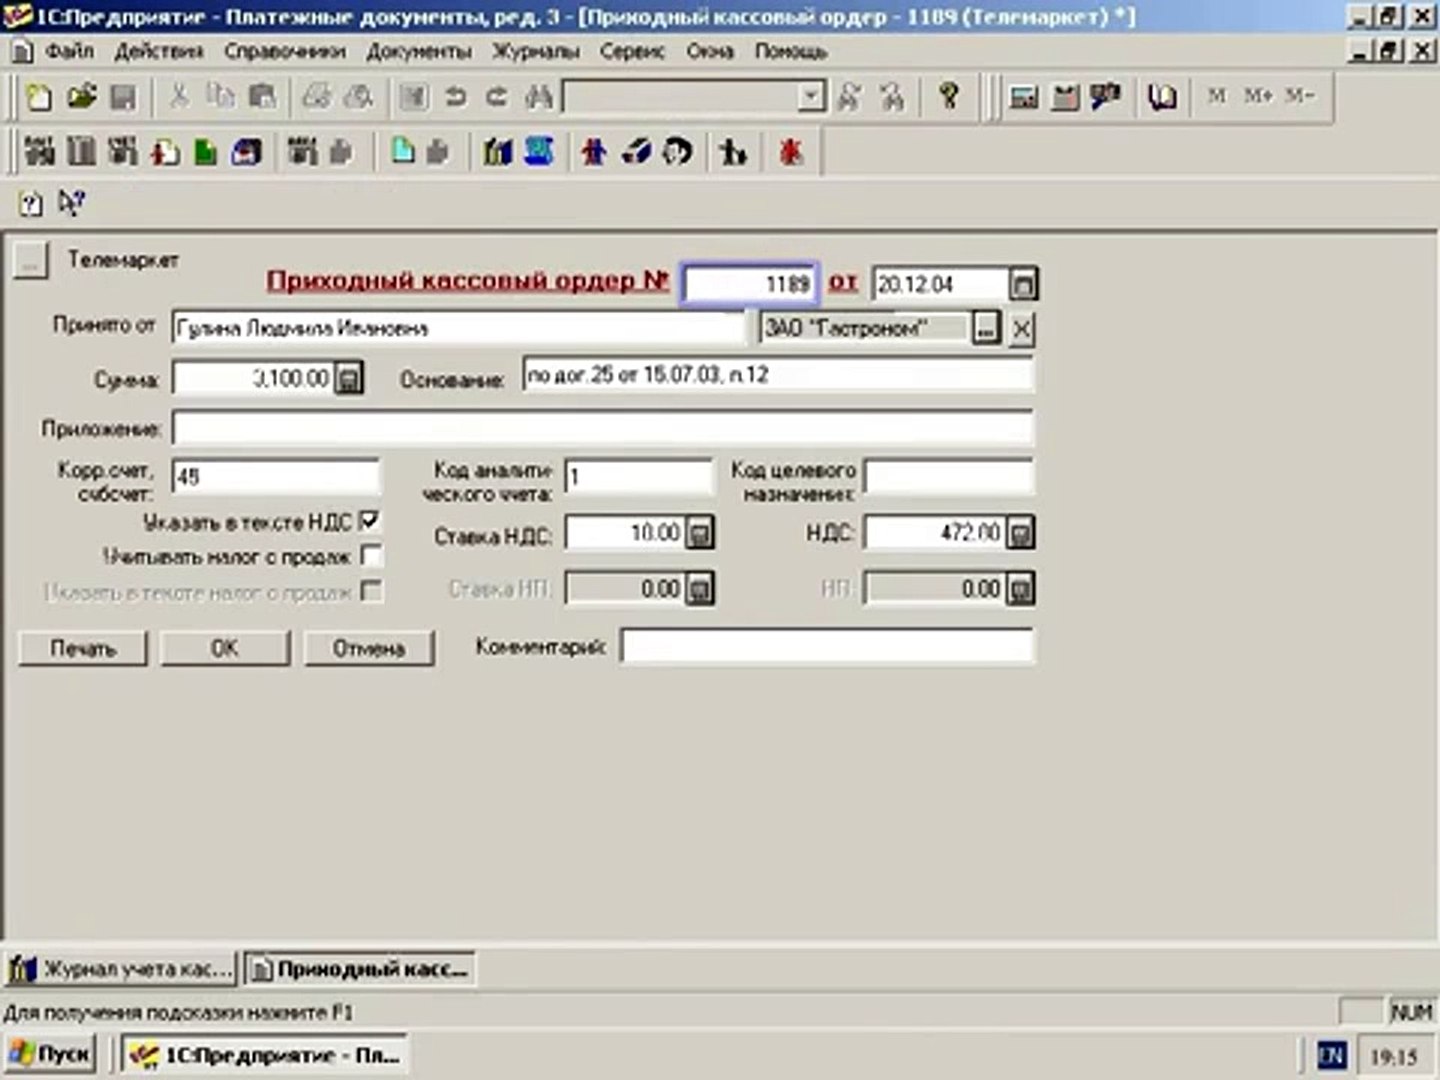
Task: Click the small help page icon in third toolbar row
Action: click(x=31, y=204)
